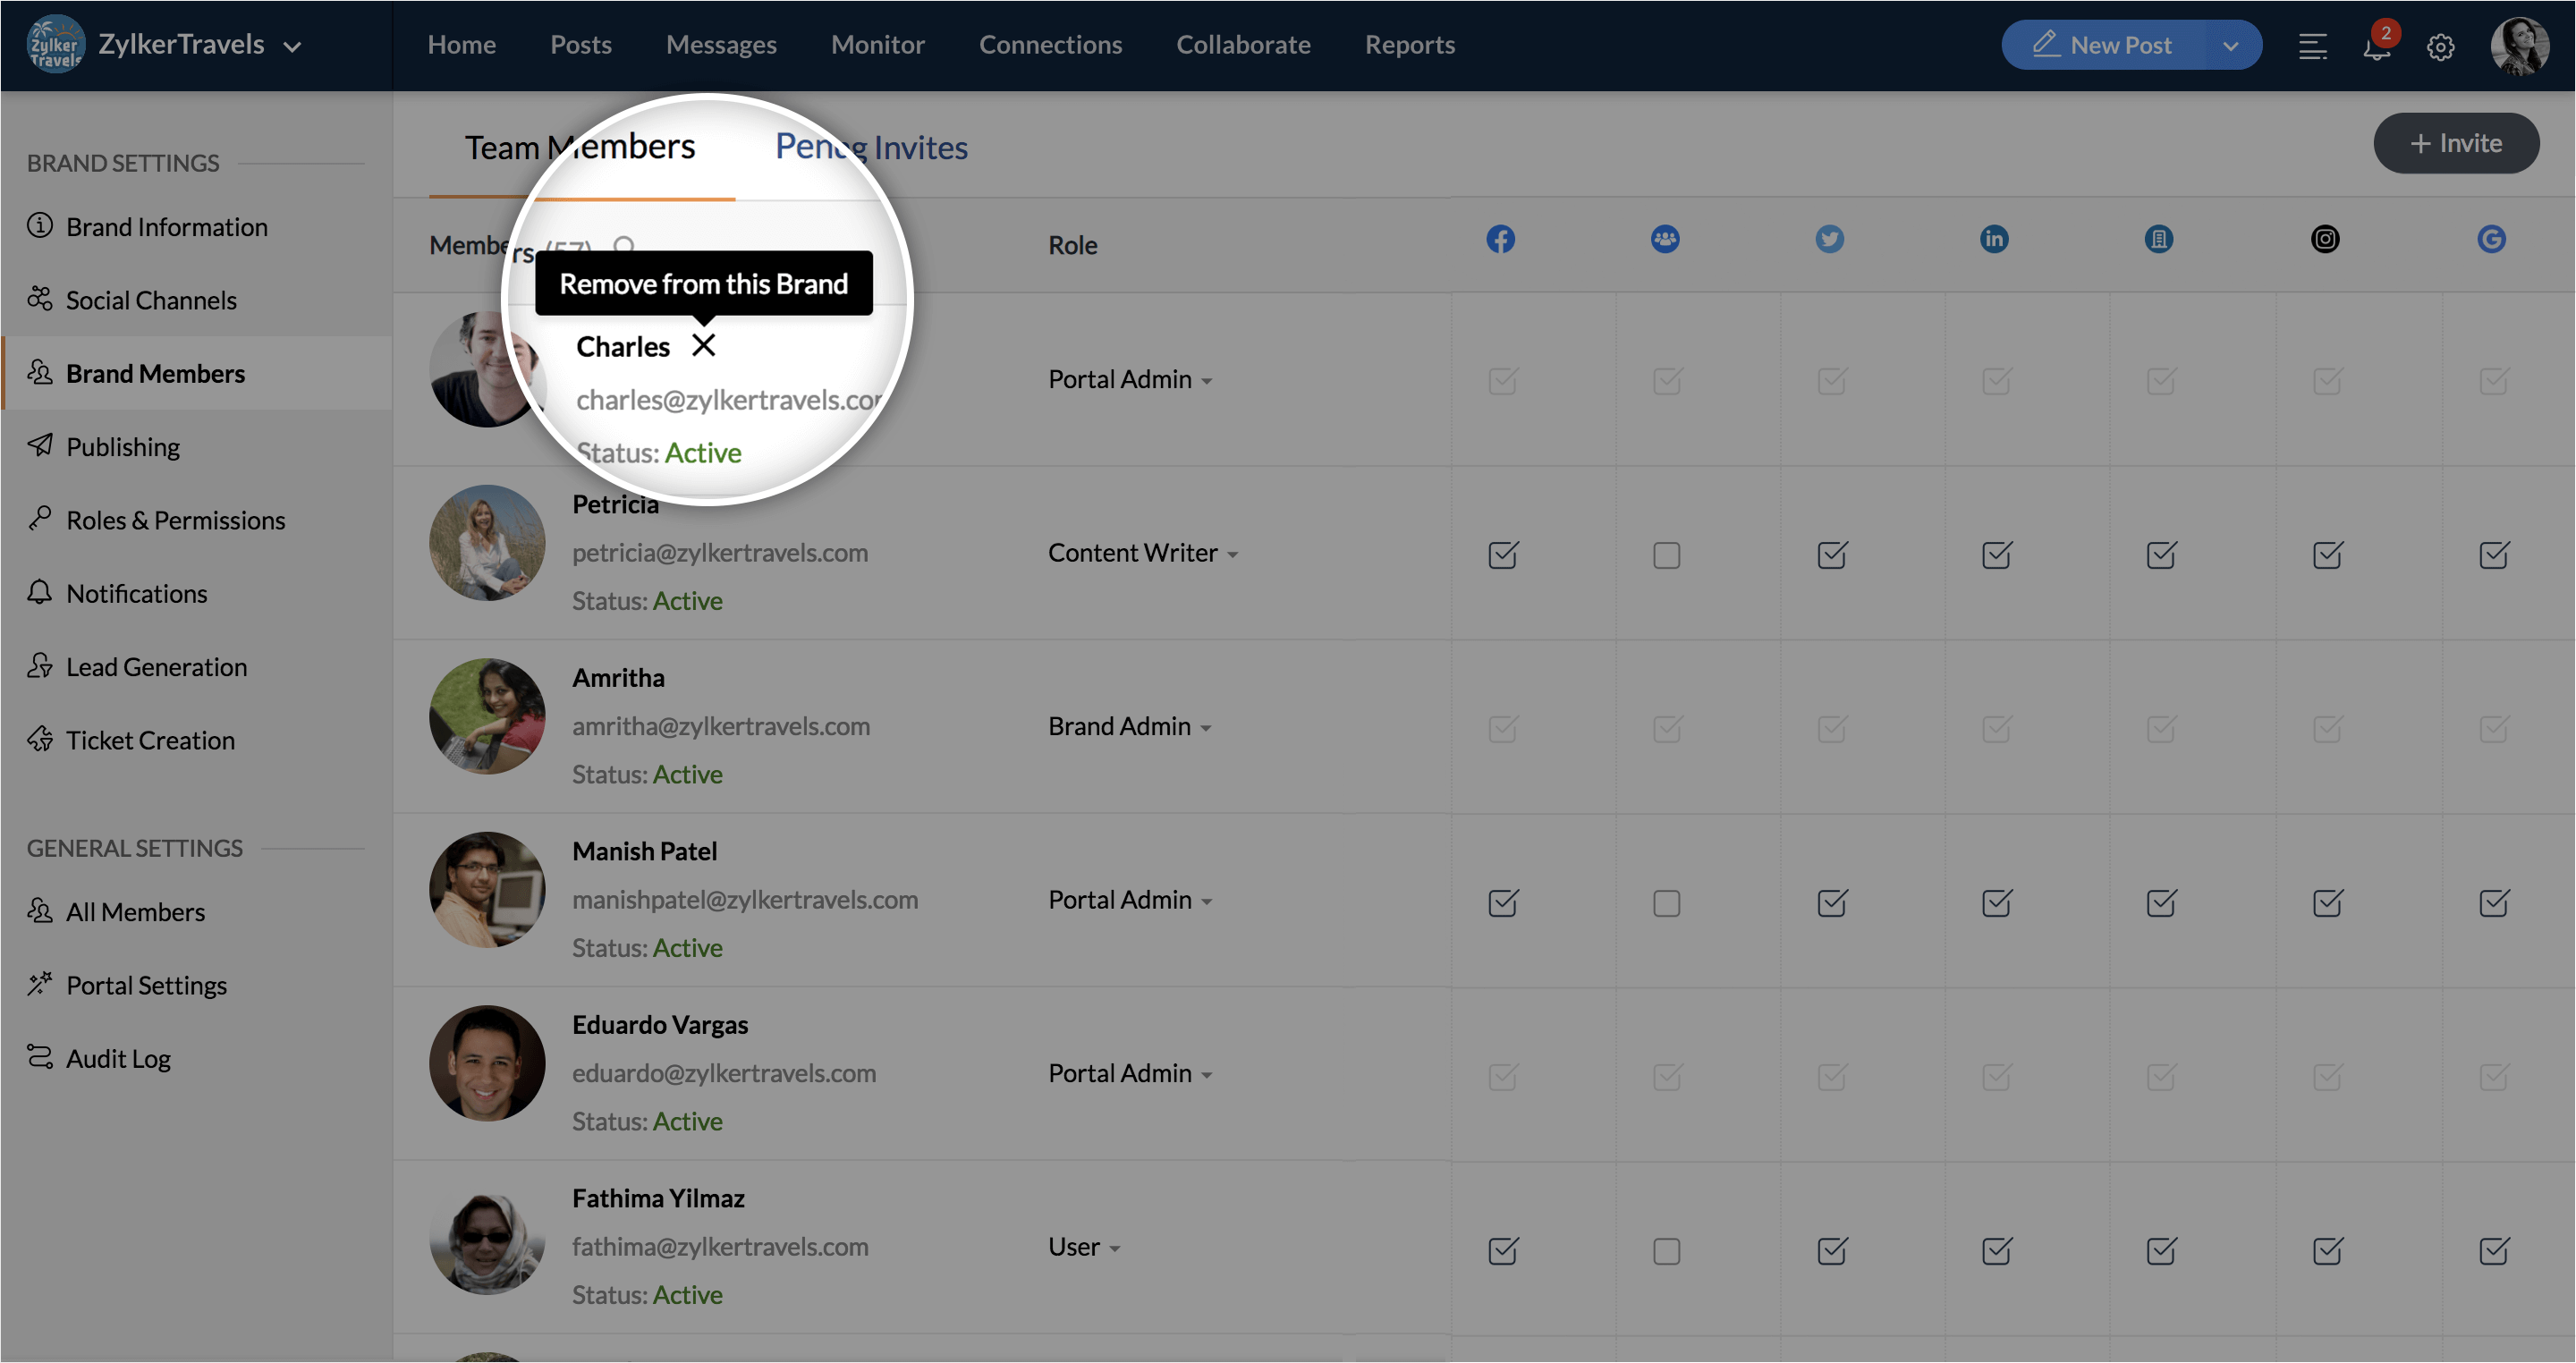
Task: Open Petricia's Content Writer role dropdown
Action: [x=1142, y=553]
